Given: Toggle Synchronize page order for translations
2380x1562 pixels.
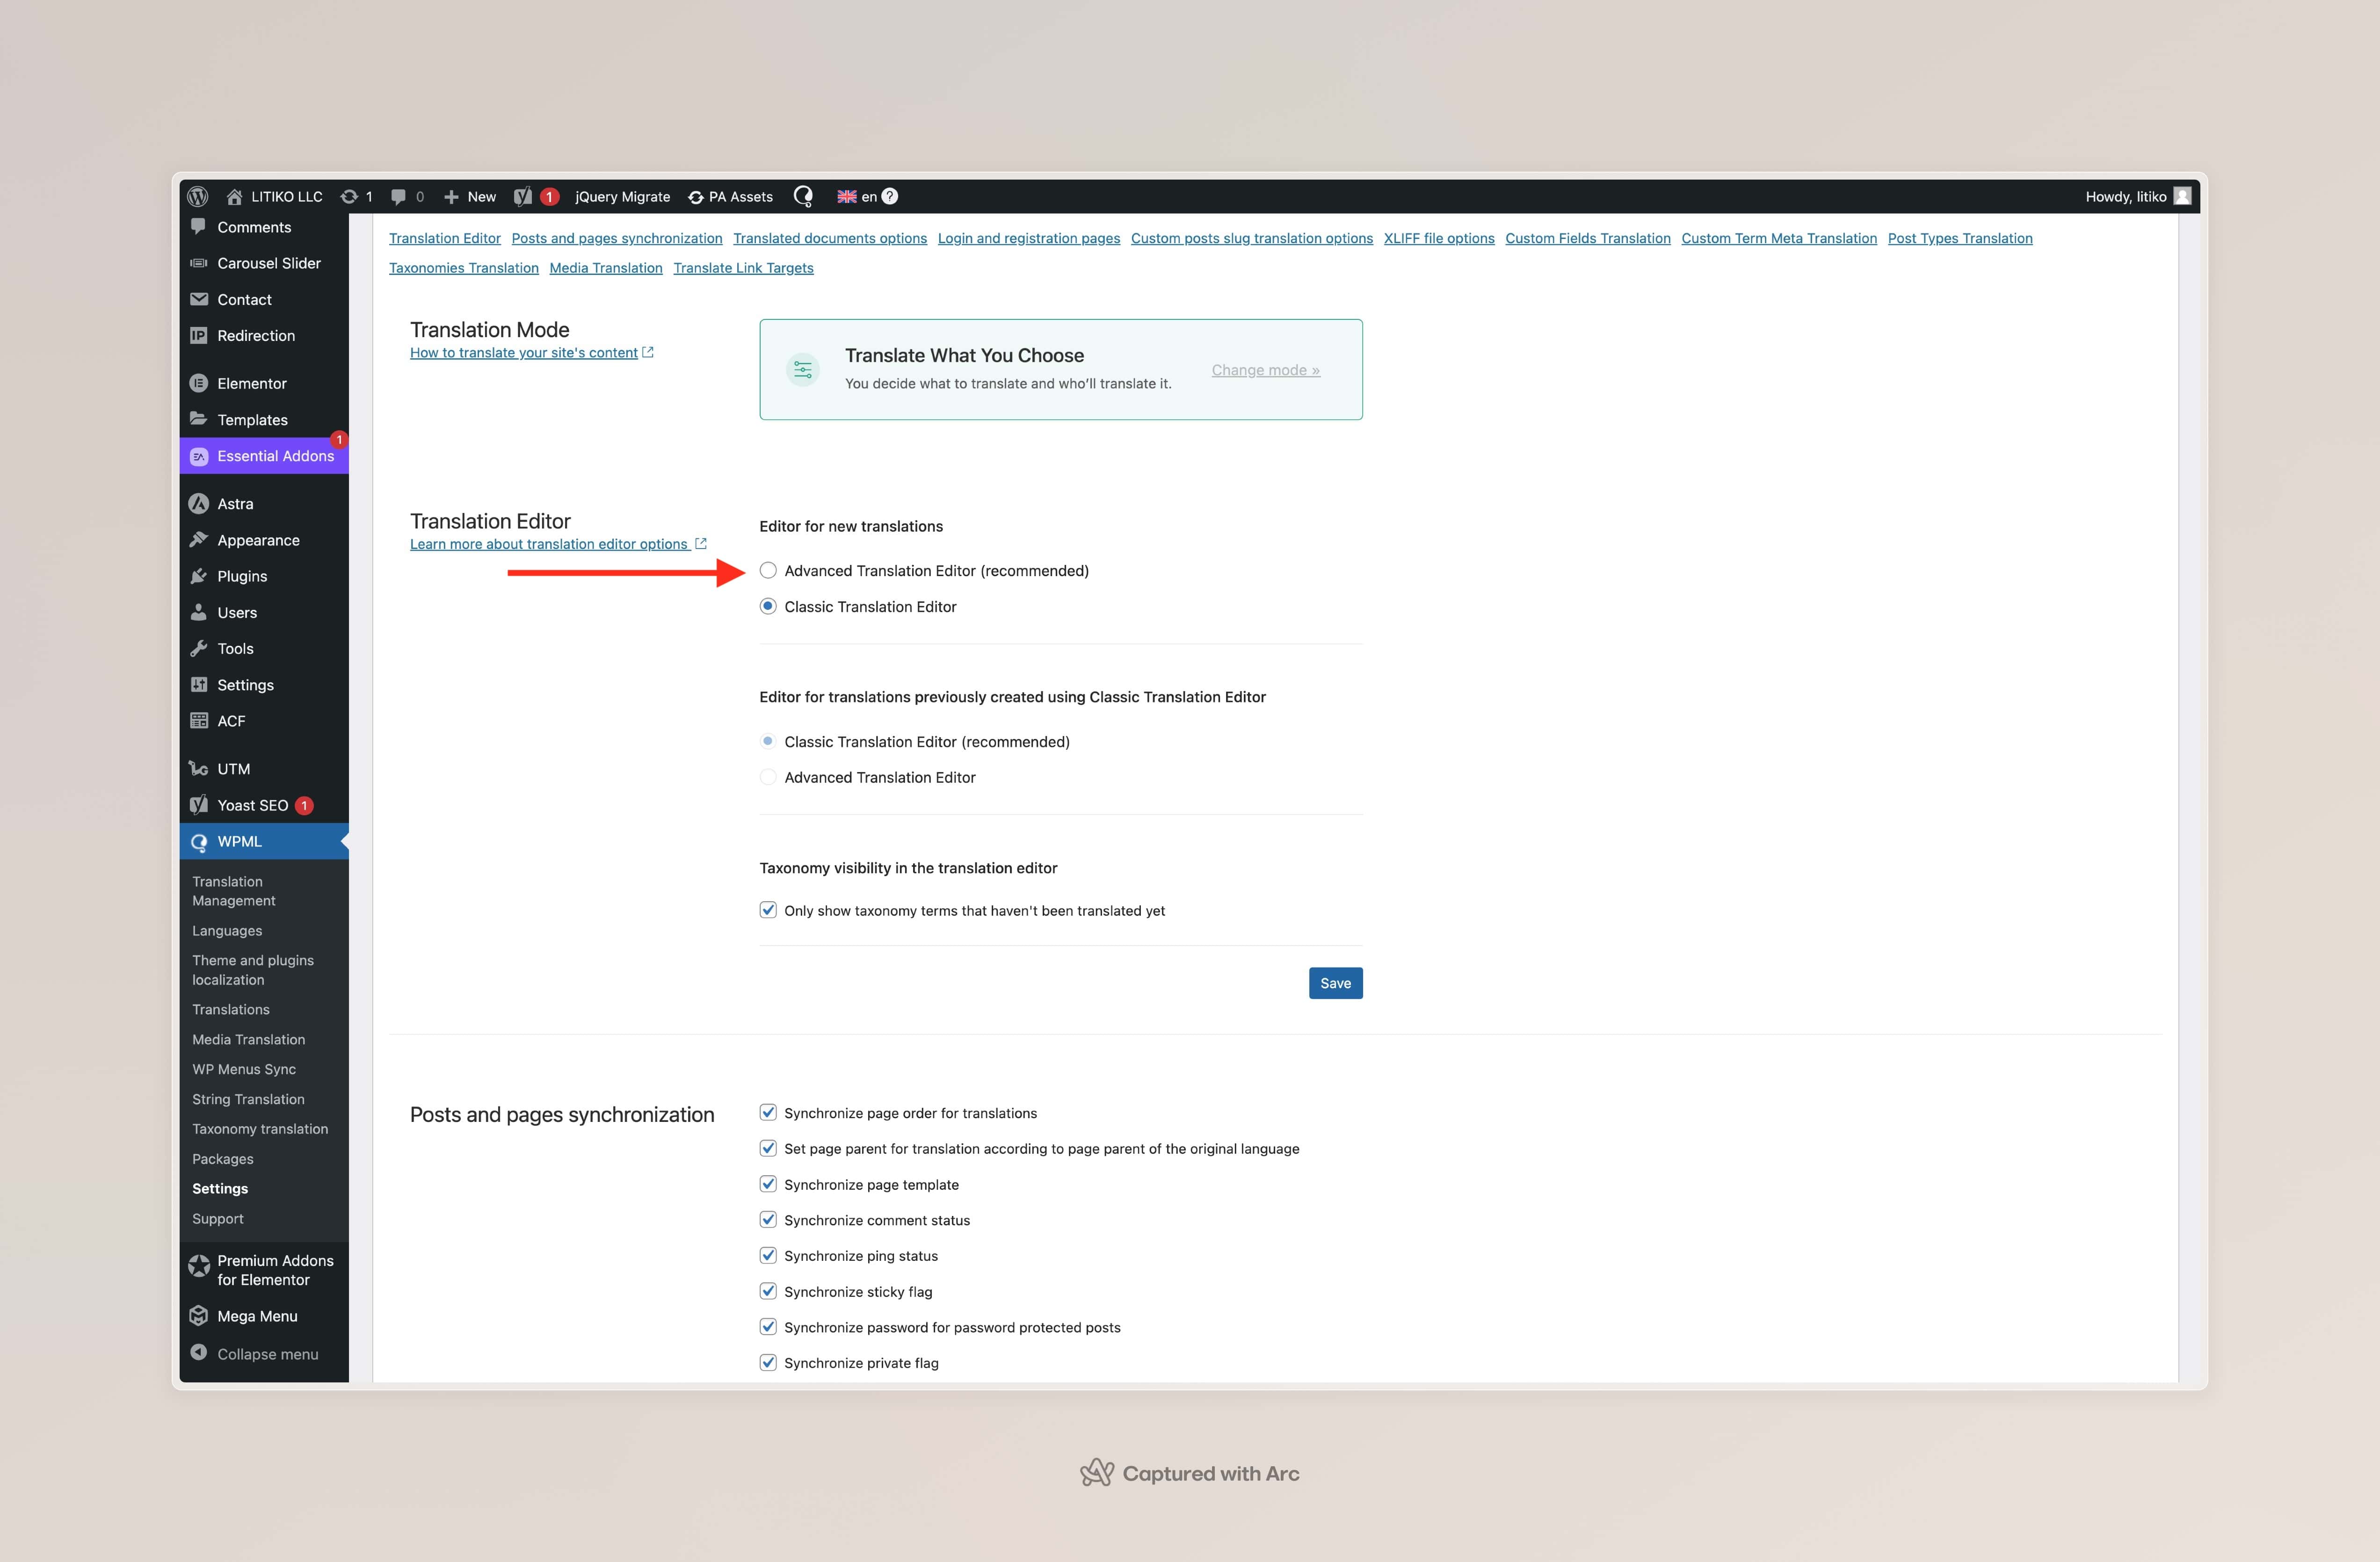Looking at the screenshot, I should 768,1112.
